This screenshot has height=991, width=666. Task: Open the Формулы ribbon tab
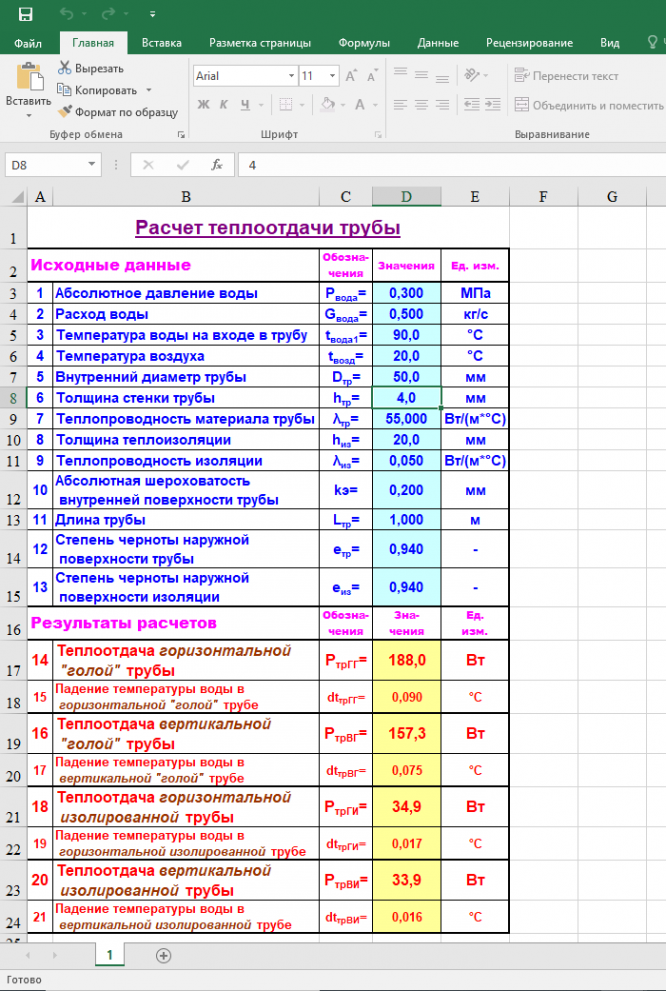point(364,43)
